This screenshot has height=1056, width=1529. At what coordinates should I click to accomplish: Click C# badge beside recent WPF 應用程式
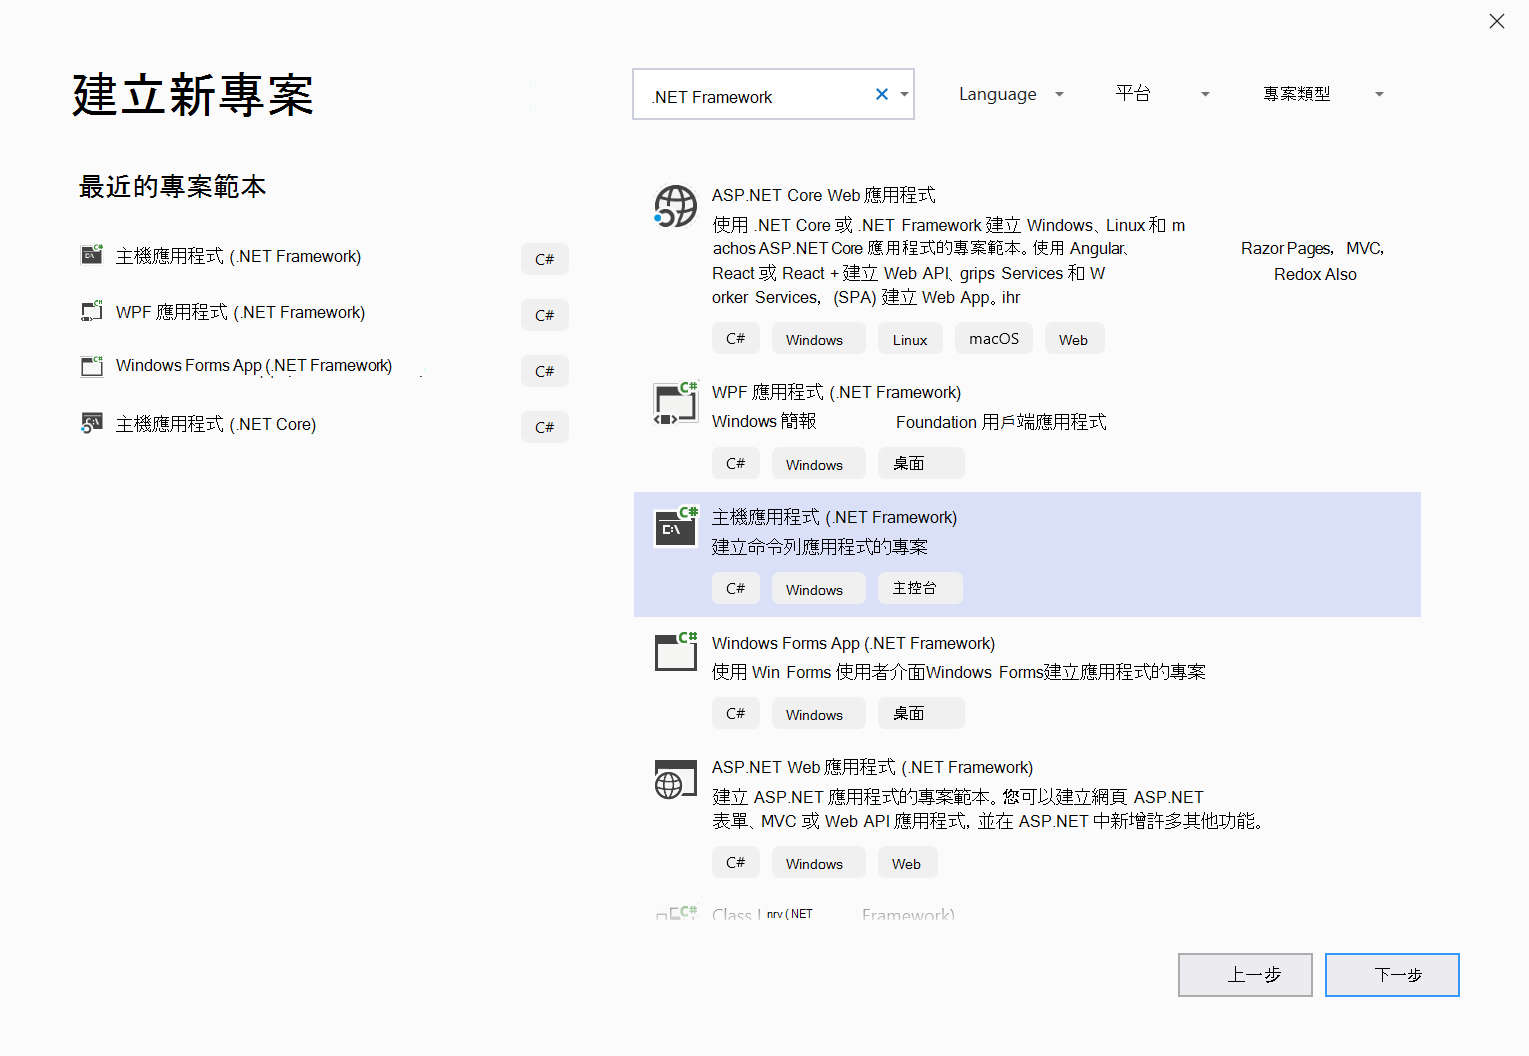(x=545, y=315)
